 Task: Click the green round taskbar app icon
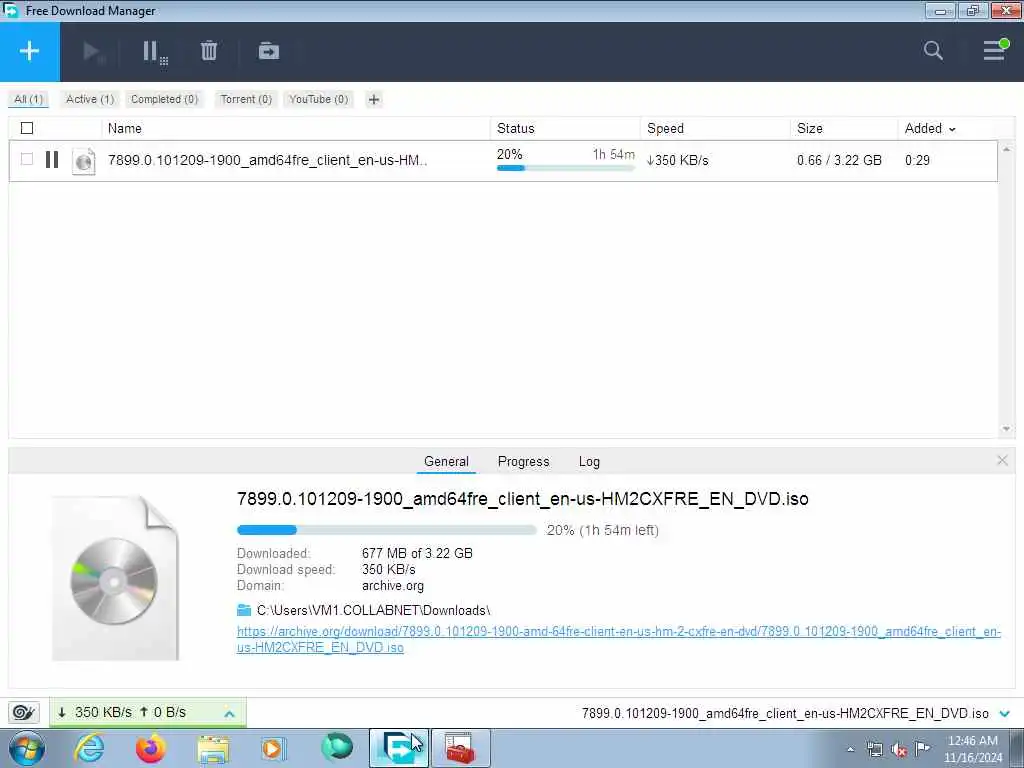coord(337,747)
